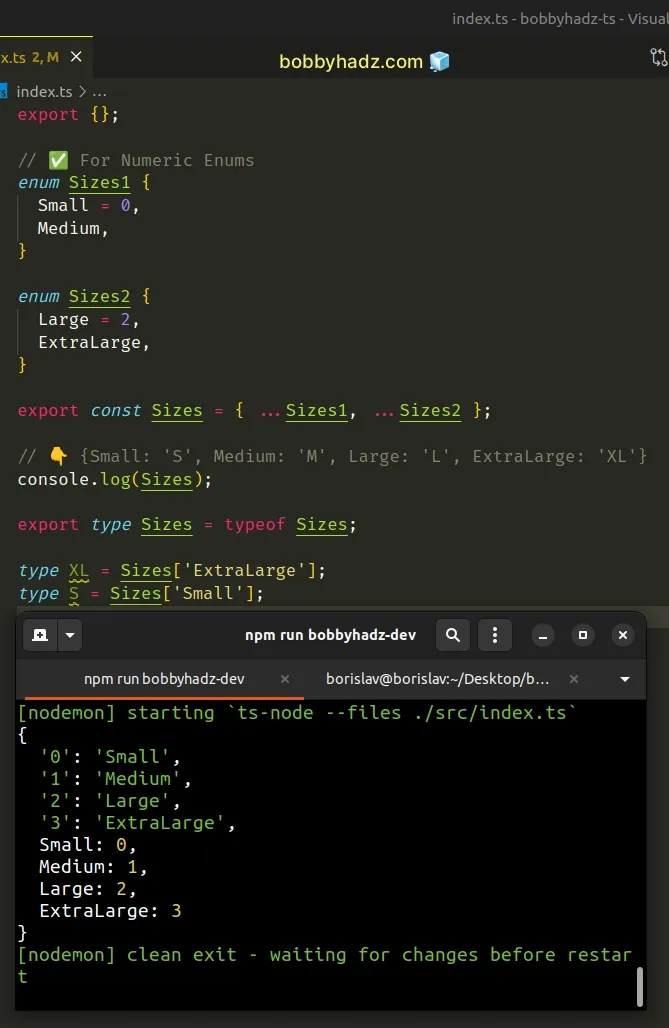Close the terminal window
This screenshot has width=669, height=1028.
pos(622,635)
